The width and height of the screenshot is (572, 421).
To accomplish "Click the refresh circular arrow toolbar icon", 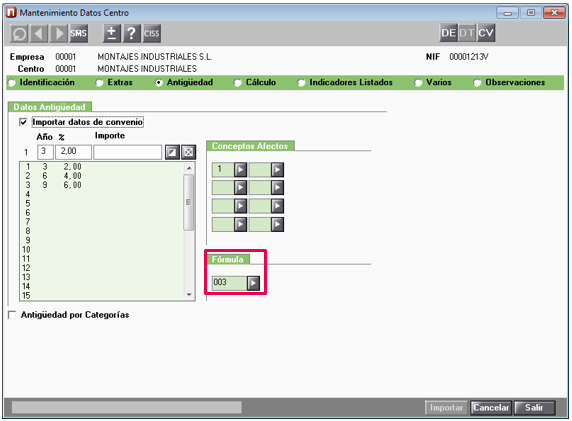I will tap(19, 34).
